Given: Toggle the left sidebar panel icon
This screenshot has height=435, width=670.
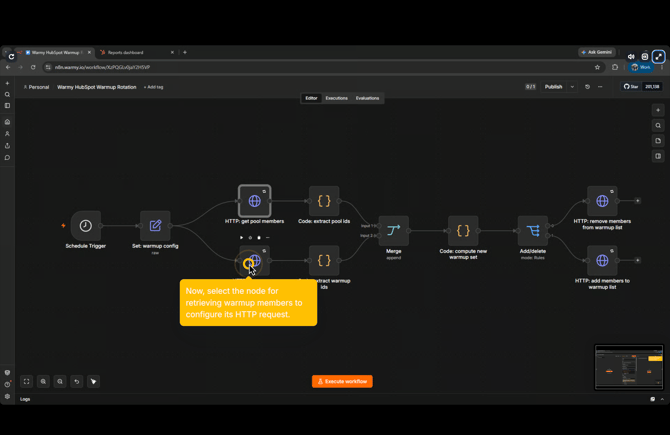Looking at the screenshot, I should click(x=7, y=106).
